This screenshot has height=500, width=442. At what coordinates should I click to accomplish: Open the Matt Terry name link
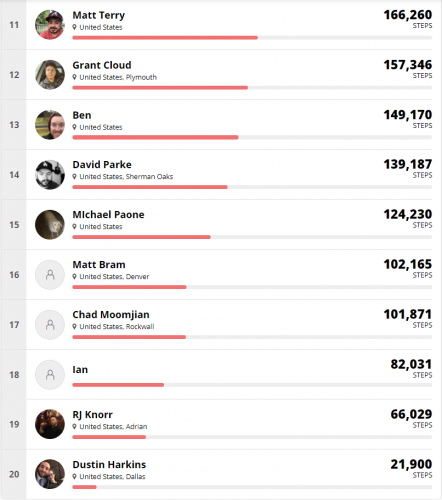tap(99, 15)
